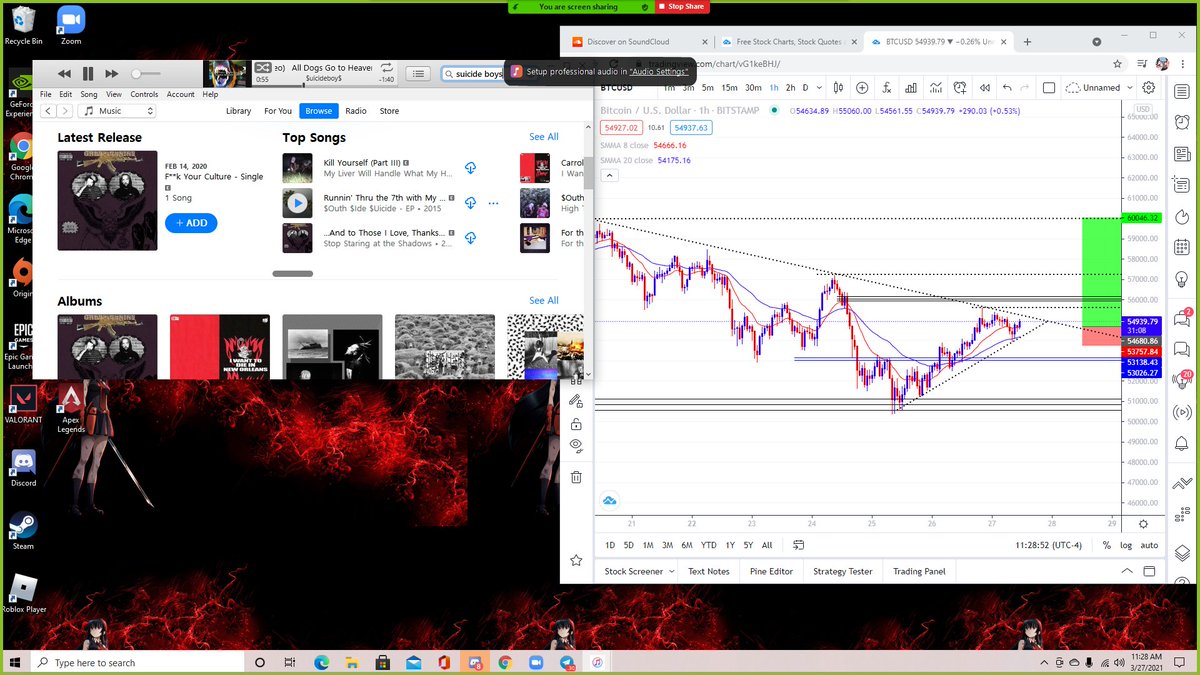Image resolution: width=1200 pixels, height=675 pixels.
Task: Open financials bar chart icon
Action: tap(911, 88)
